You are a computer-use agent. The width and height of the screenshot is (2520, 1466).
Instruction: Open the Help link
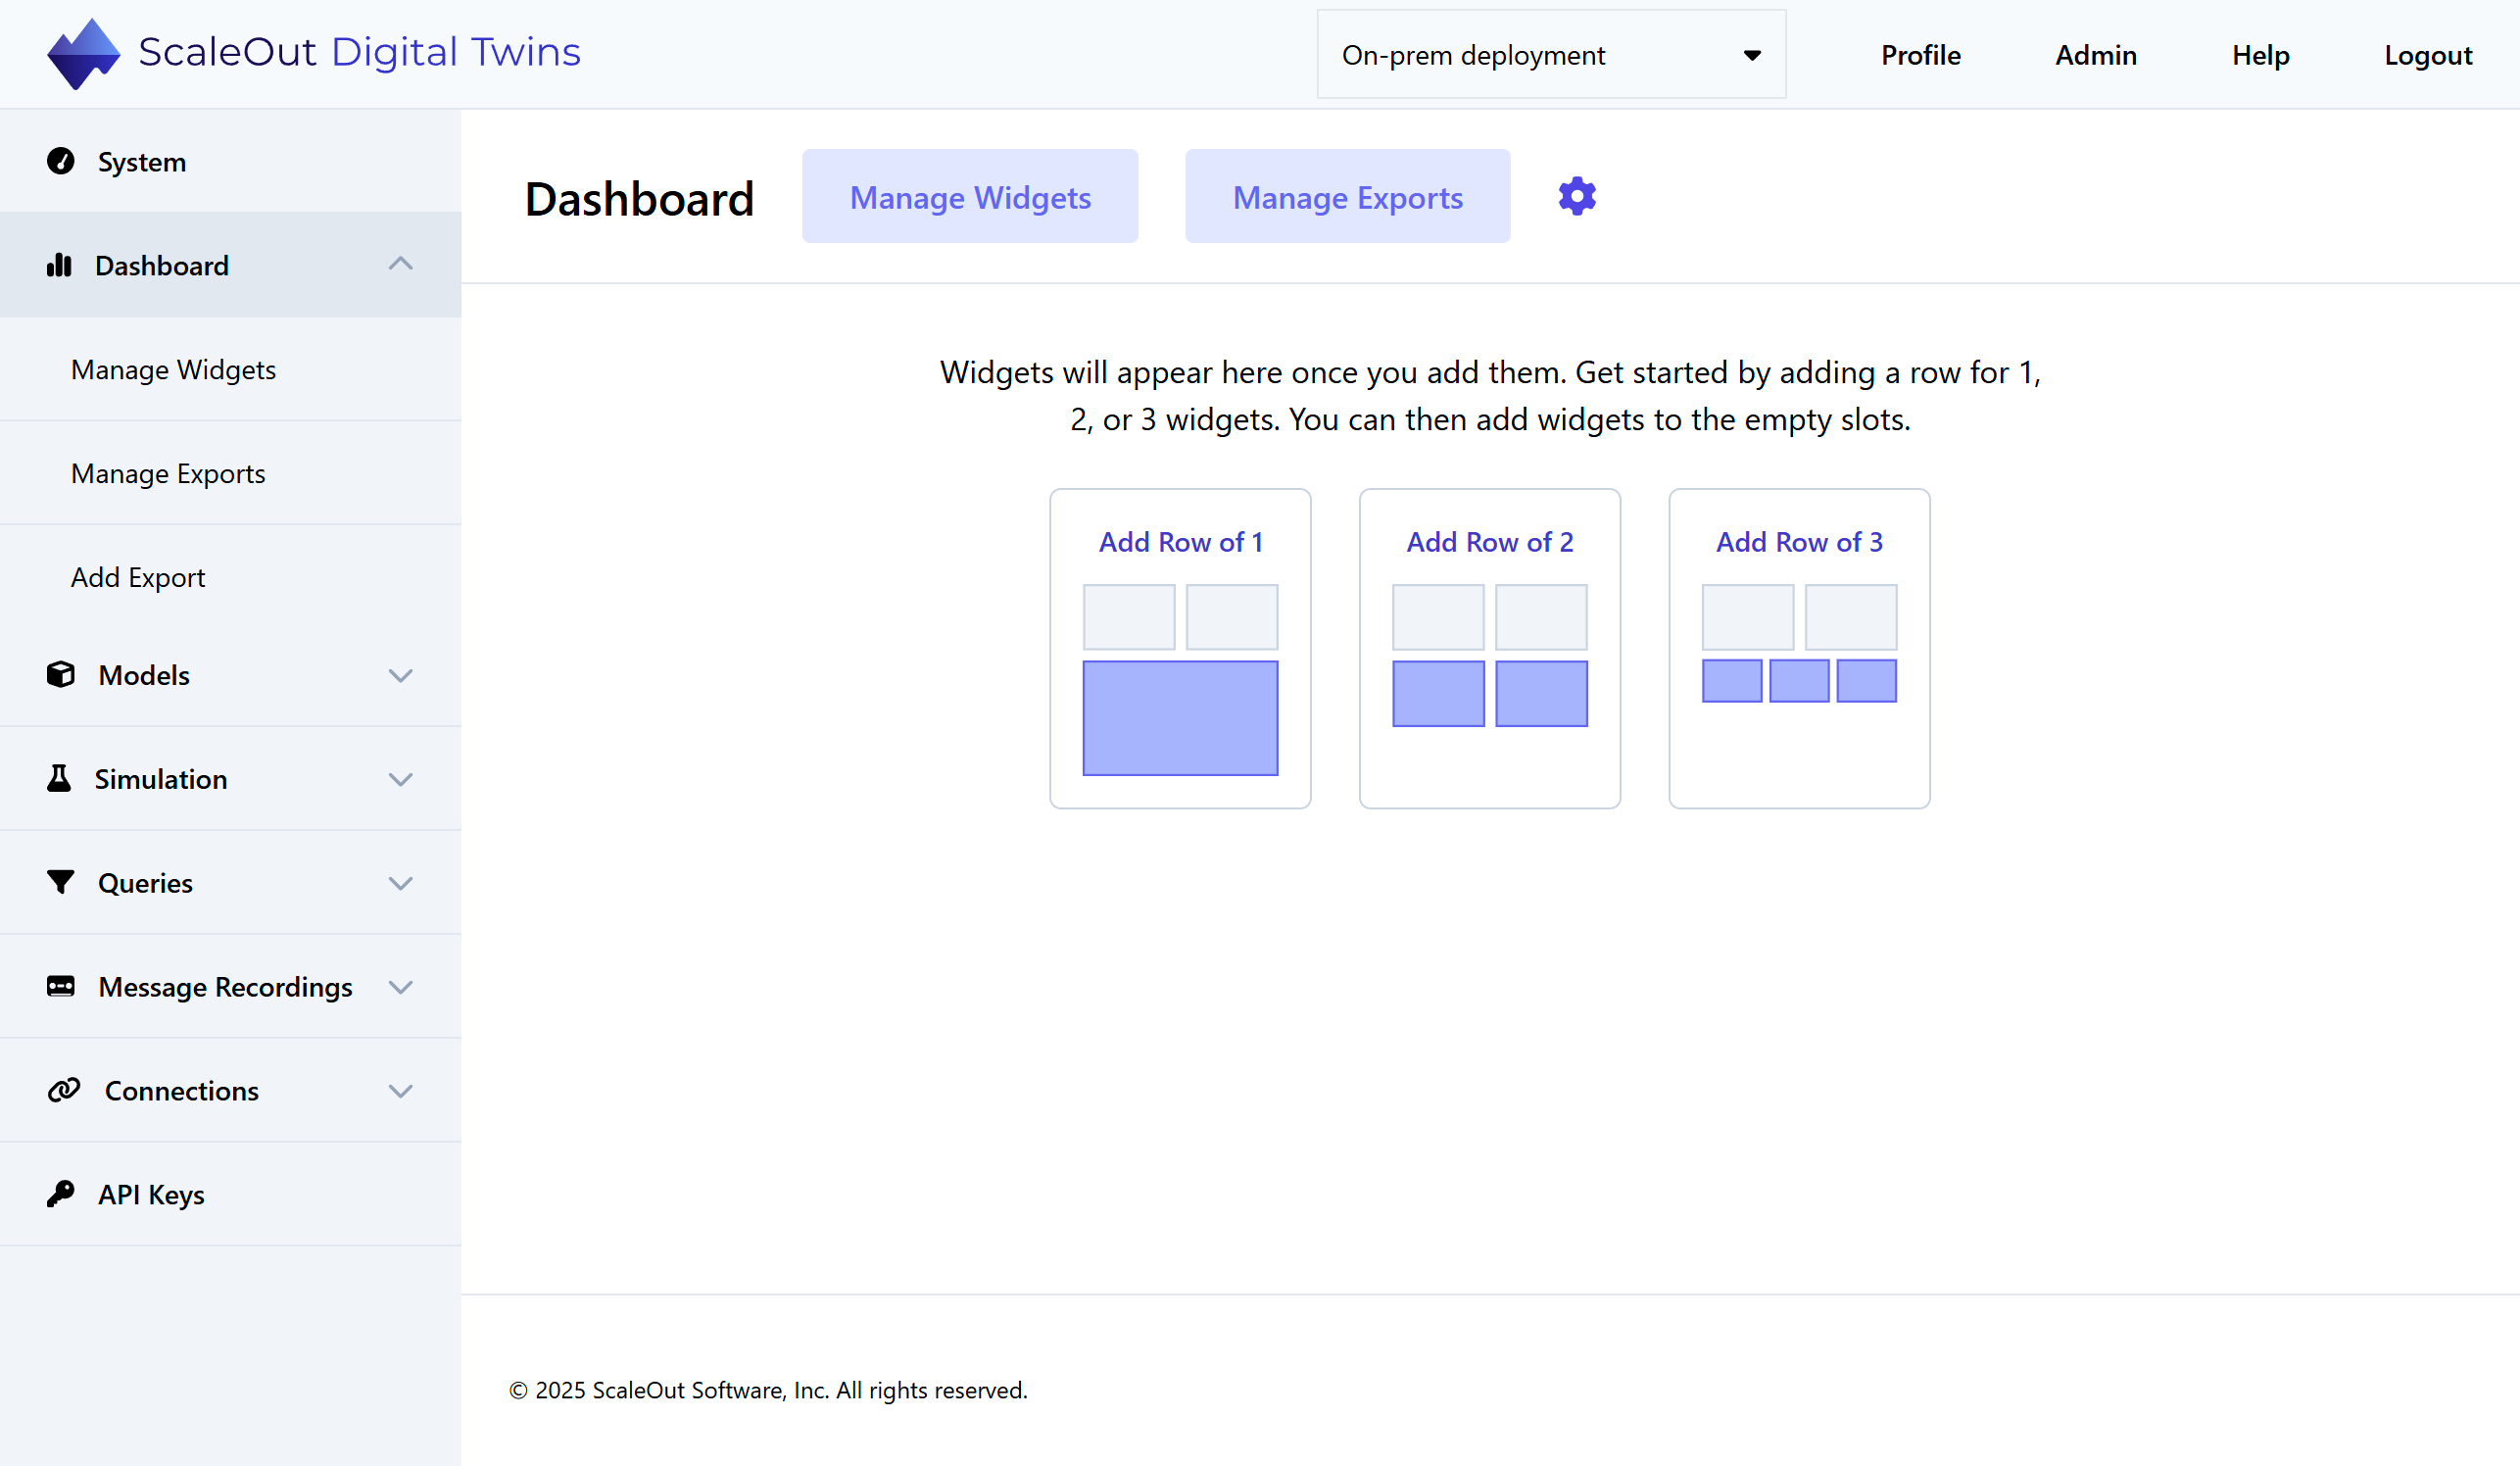[2260, 55]
